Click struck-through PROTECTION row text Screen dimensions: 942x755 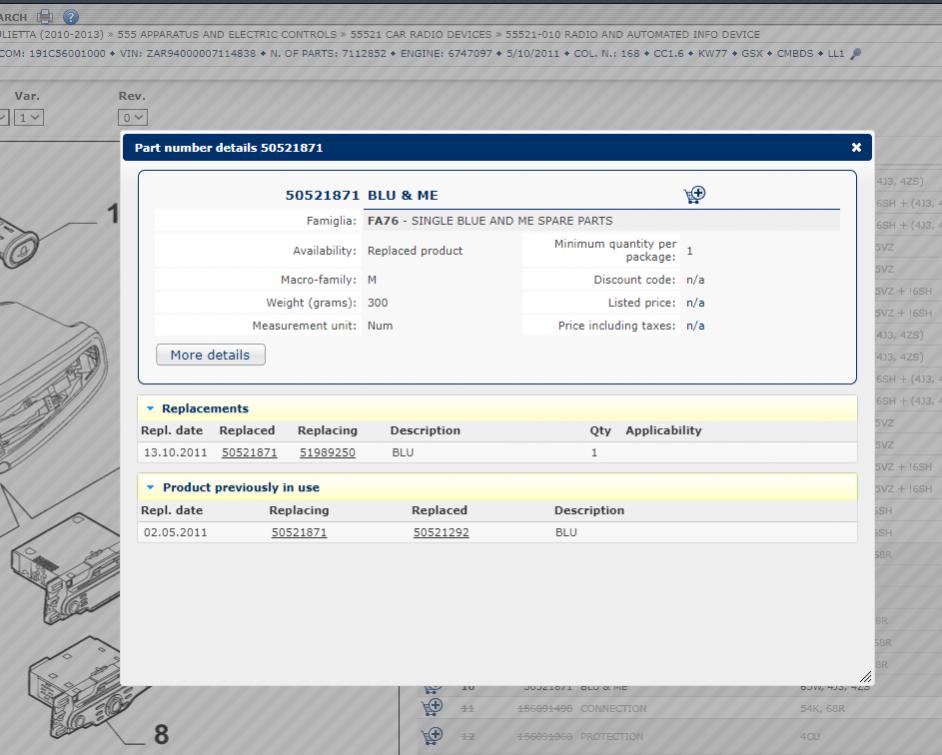(612, 736)
